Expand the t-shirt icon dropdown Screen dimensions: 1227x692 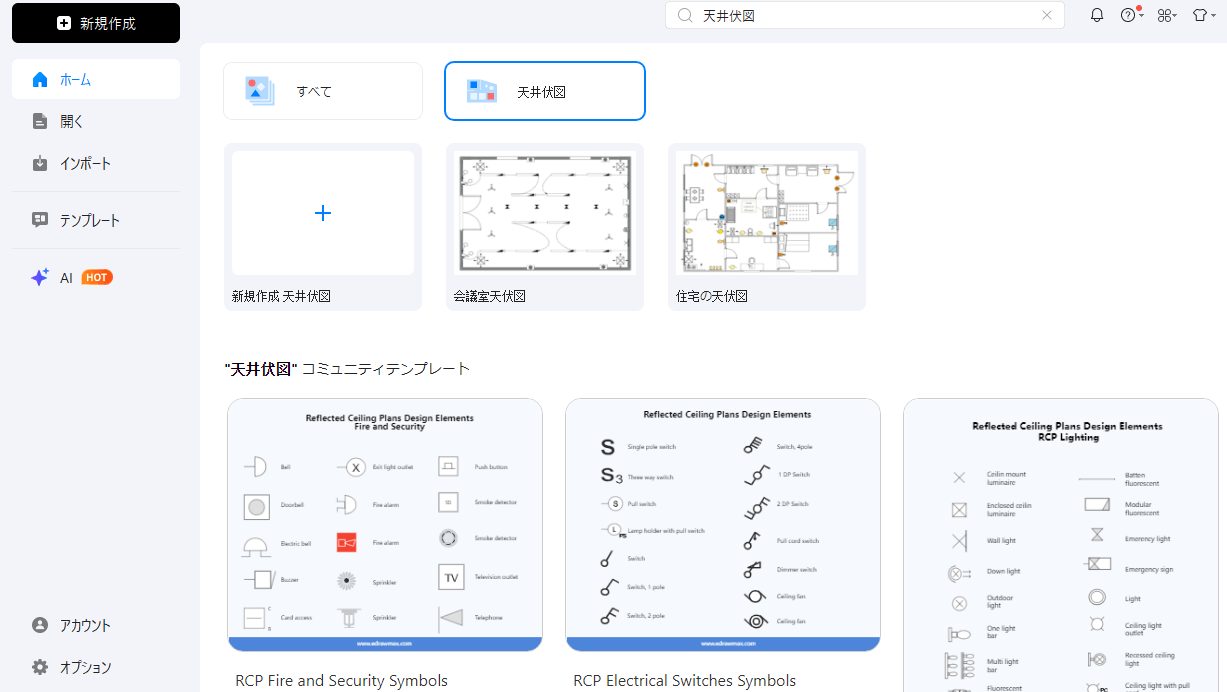1213,17
